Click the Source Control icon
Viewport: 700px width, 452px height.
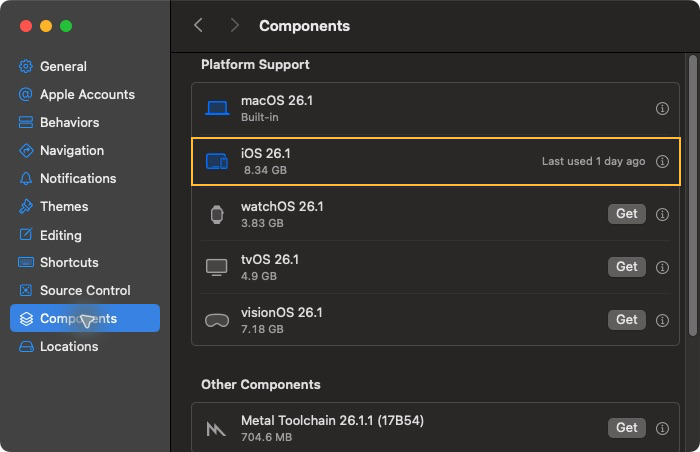pyautogui.click(x=26, y=290)
